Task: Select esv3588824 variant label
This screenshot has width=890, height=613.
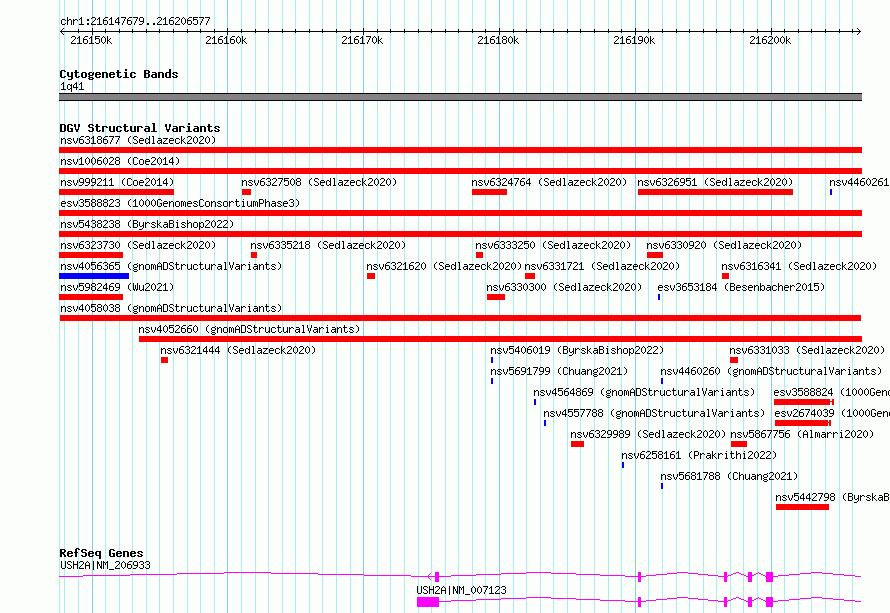Action: 832,392
